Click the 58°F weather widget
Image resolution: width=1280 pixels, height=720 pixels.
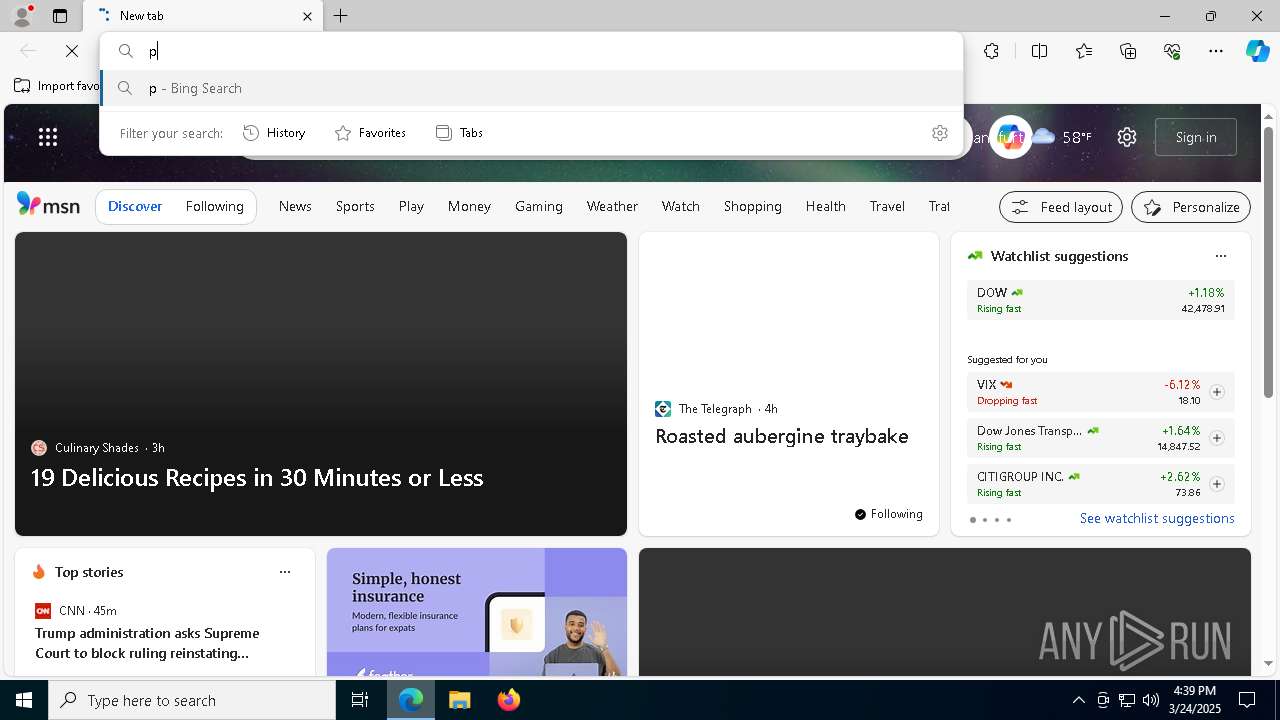pyautogui.click(x=1062, y=137)
